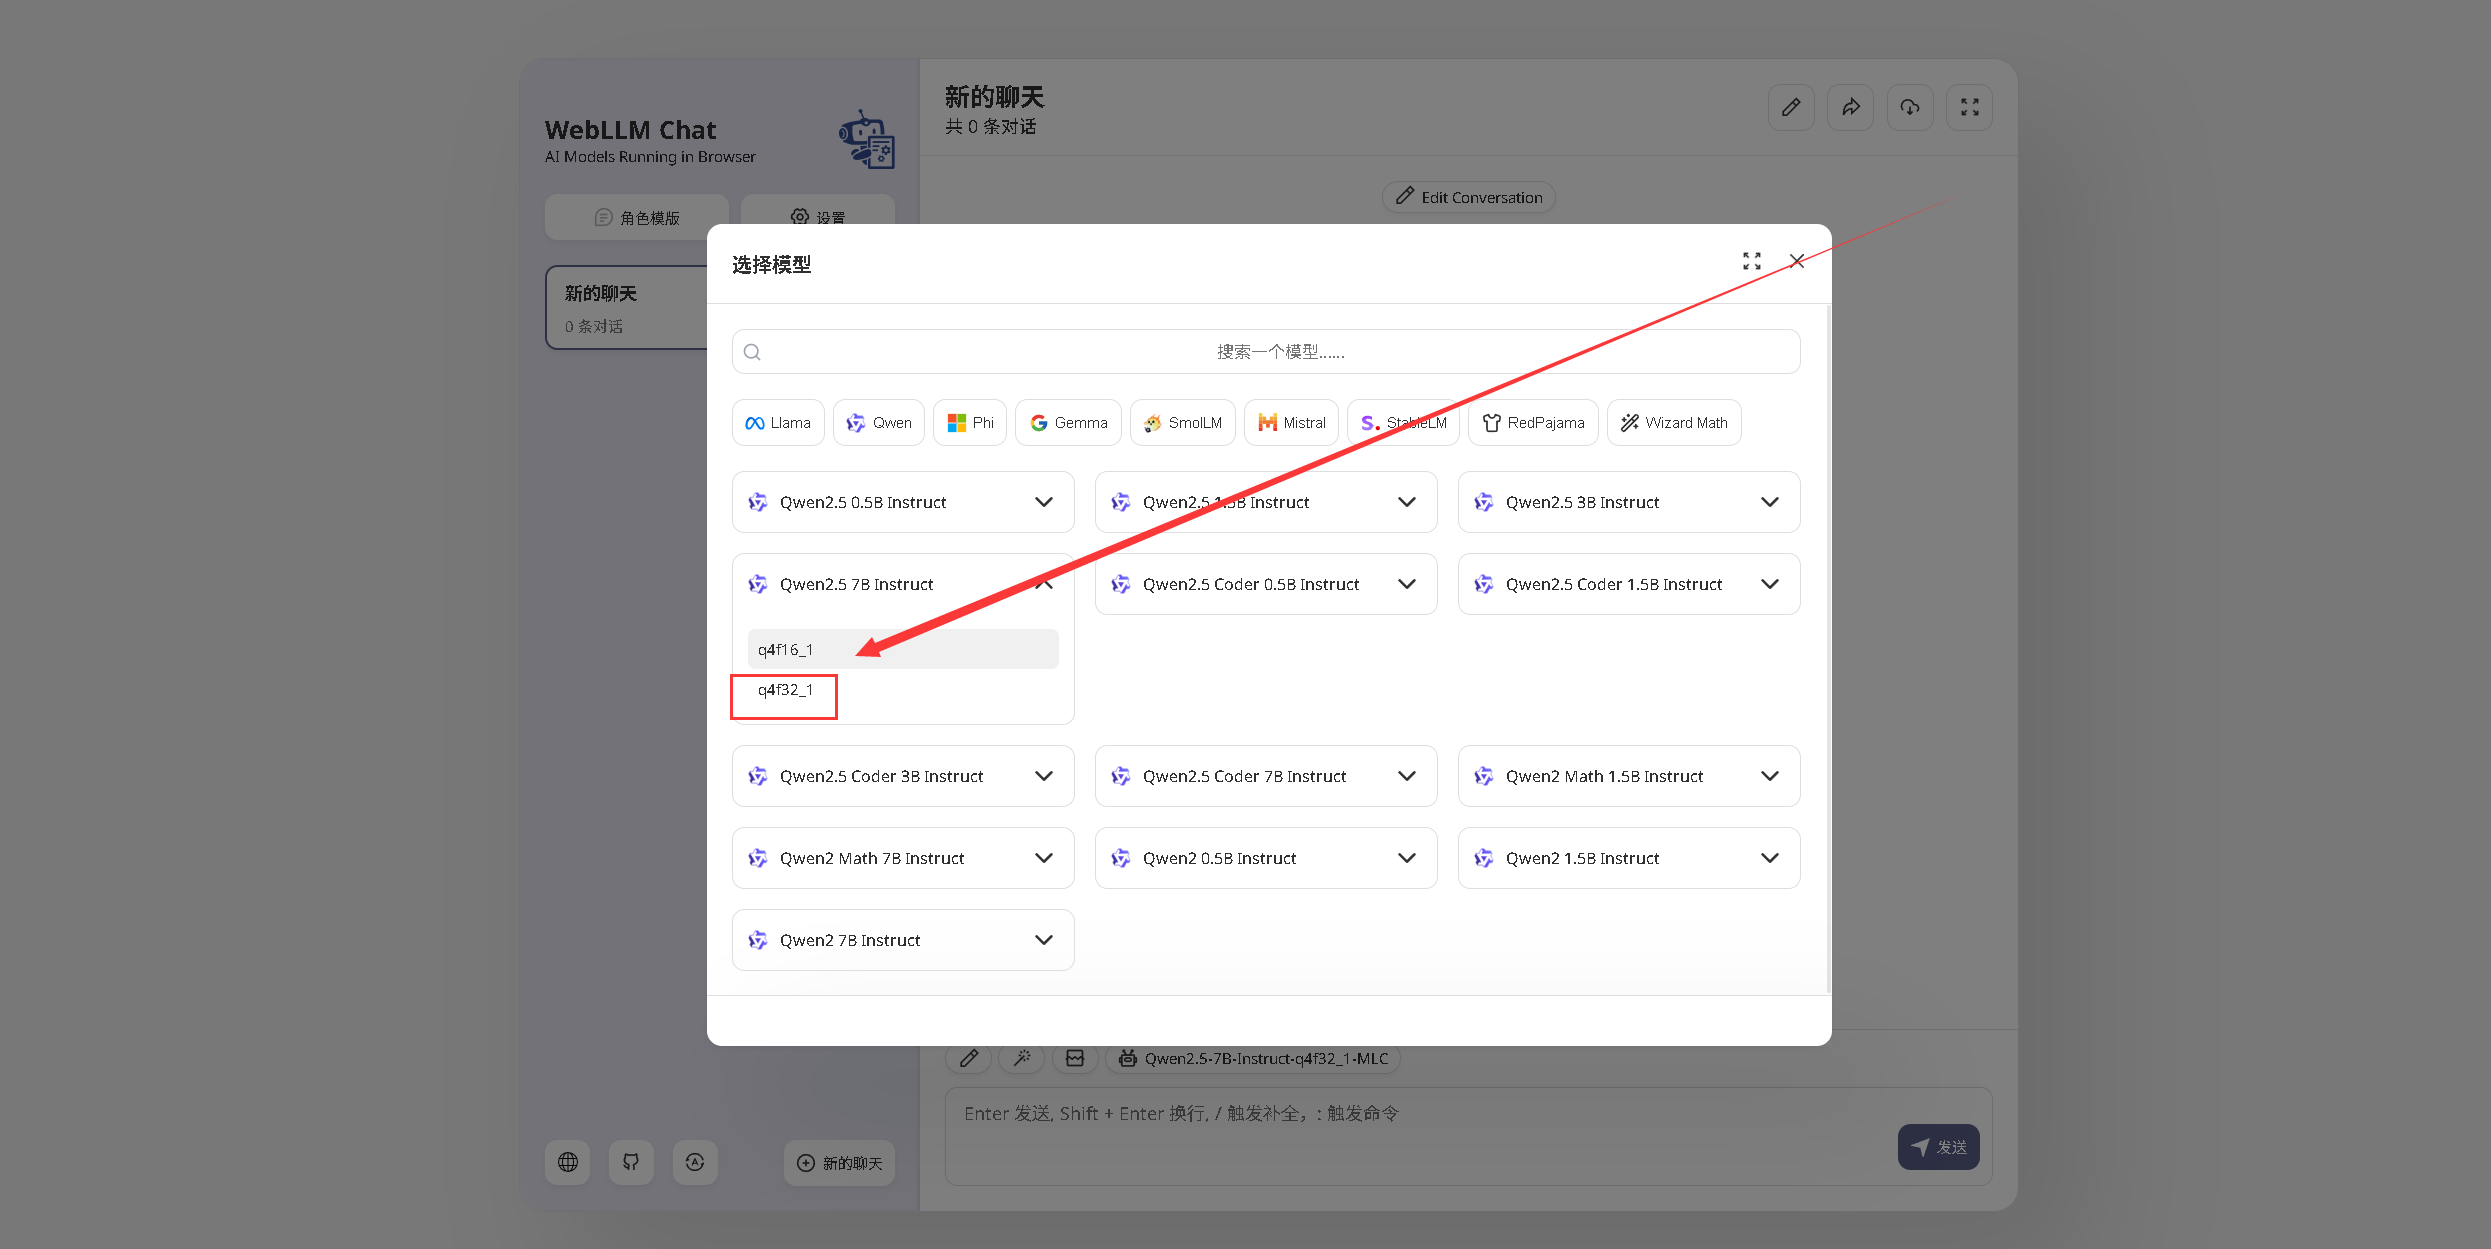This screenshot has height=1249, width=2491.
Task: Open the GitHub icon in sidebar
Action: 631,1162
